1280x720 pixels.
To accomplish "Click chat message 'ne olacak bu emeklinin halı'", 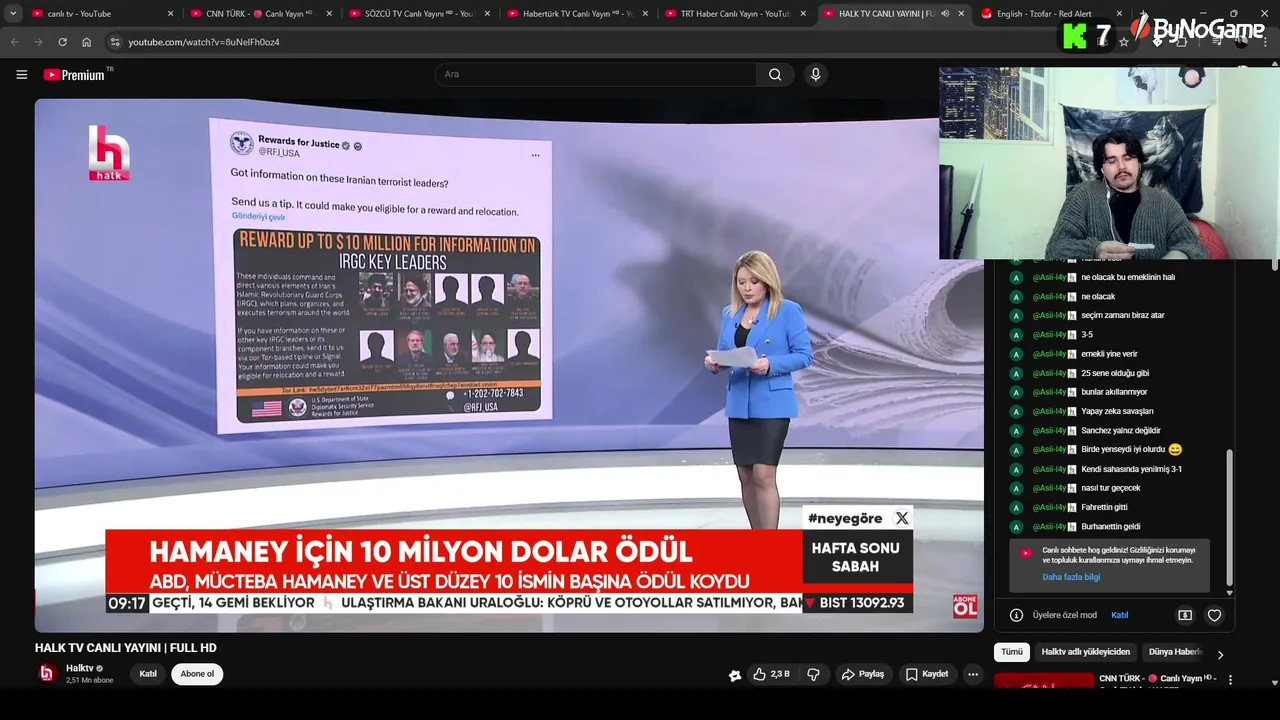I will [x=1127, y=277].
